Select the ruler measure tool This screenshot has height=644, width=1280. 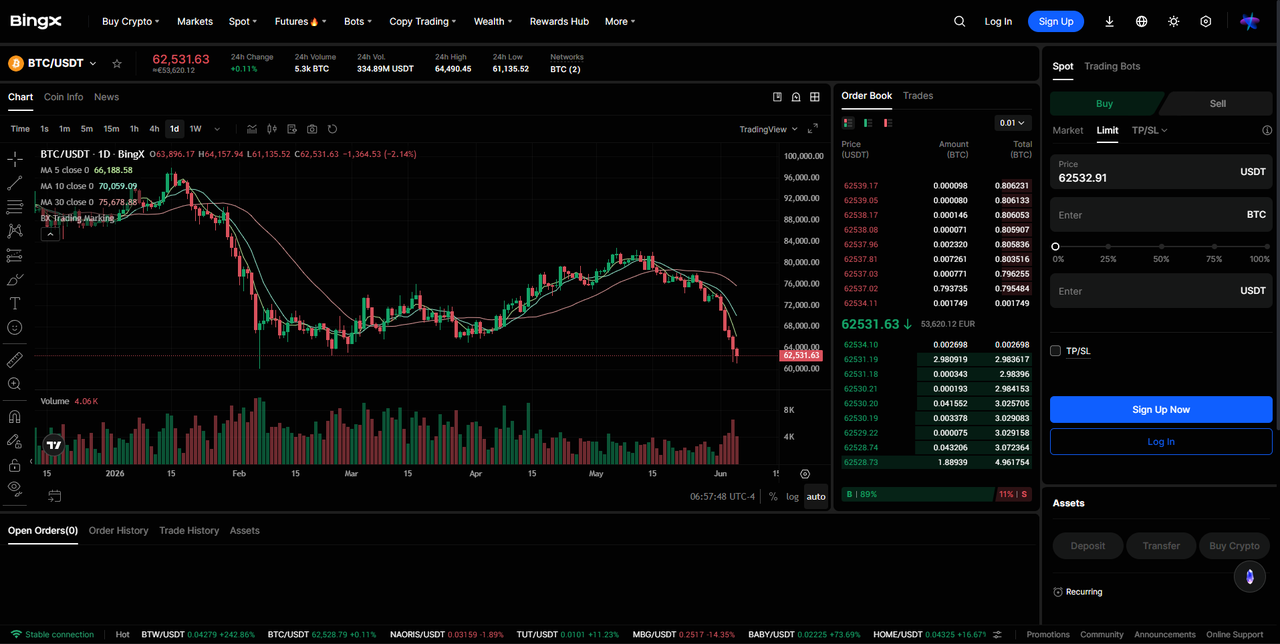point(15,359)
